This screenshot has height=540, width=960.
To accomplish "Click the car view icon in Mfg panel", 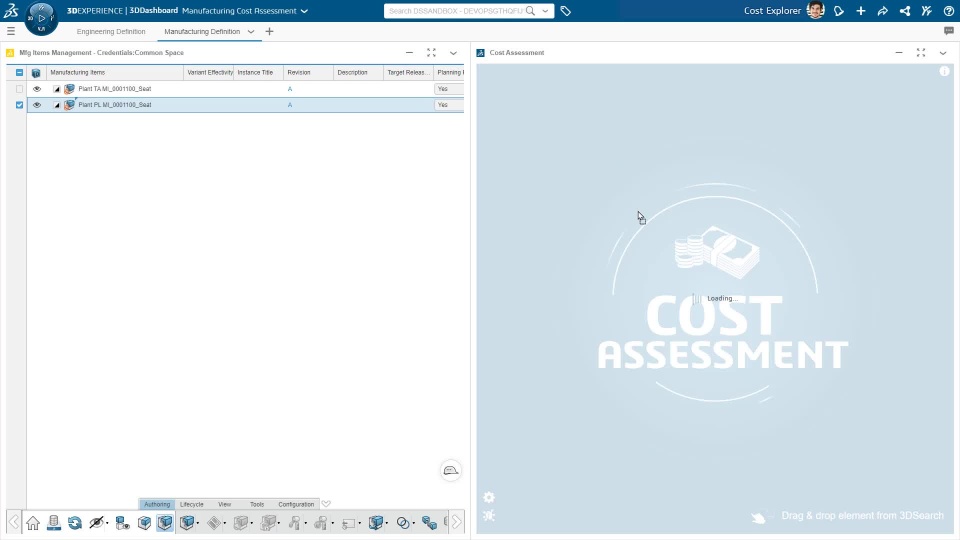I will click(x=451, y=470).
